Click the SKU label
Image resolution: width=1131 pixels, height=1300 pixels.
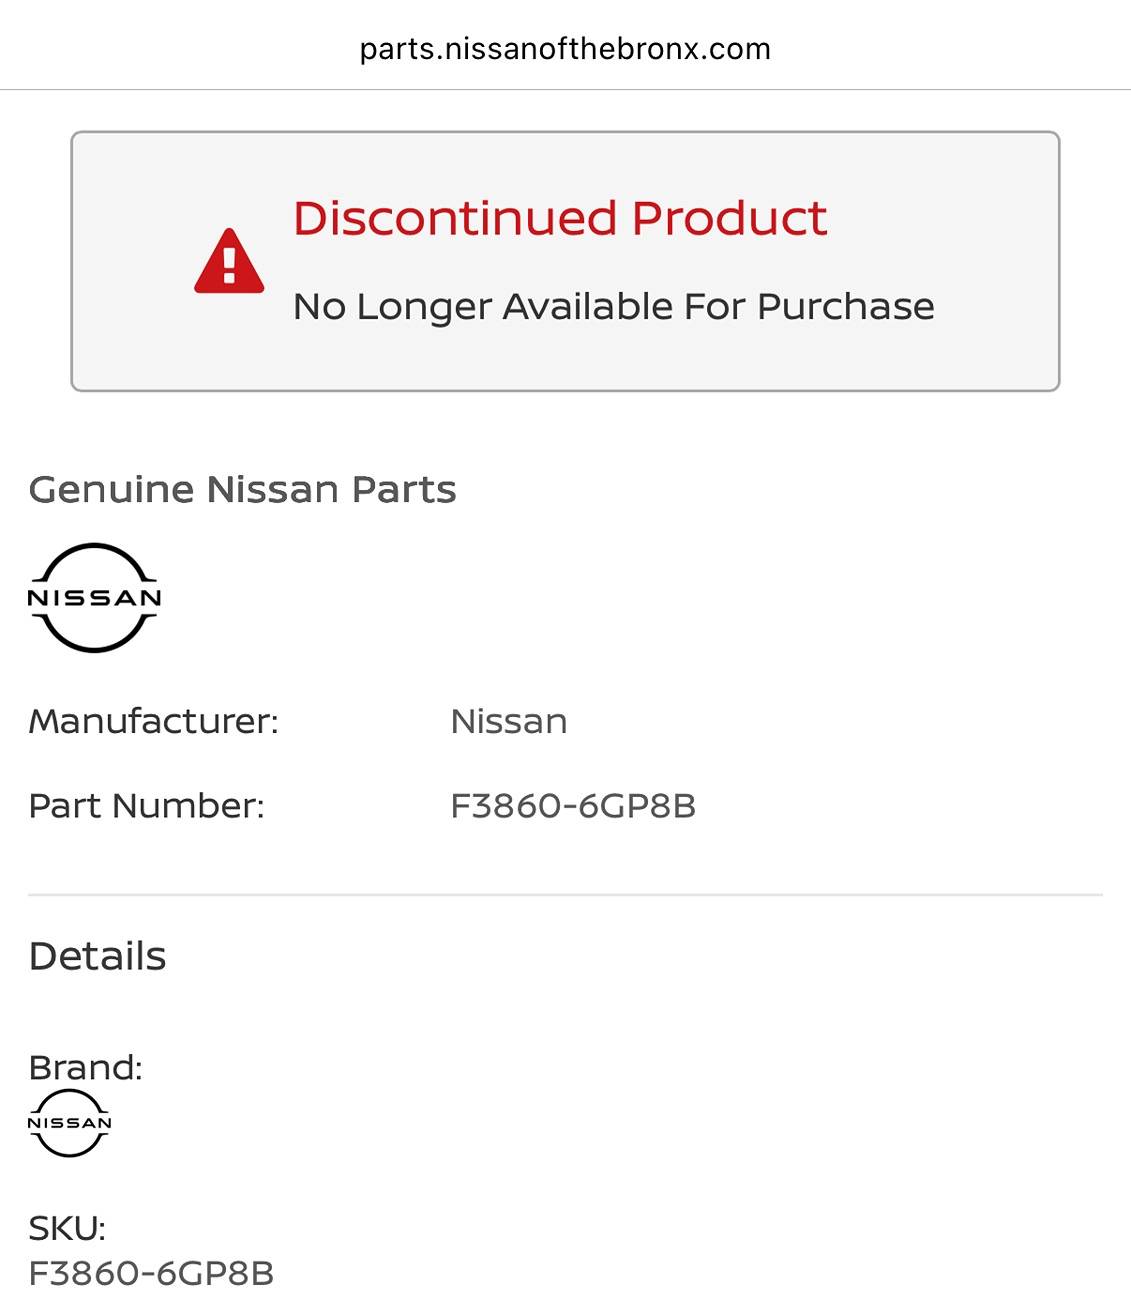(x=67, y=1227)
